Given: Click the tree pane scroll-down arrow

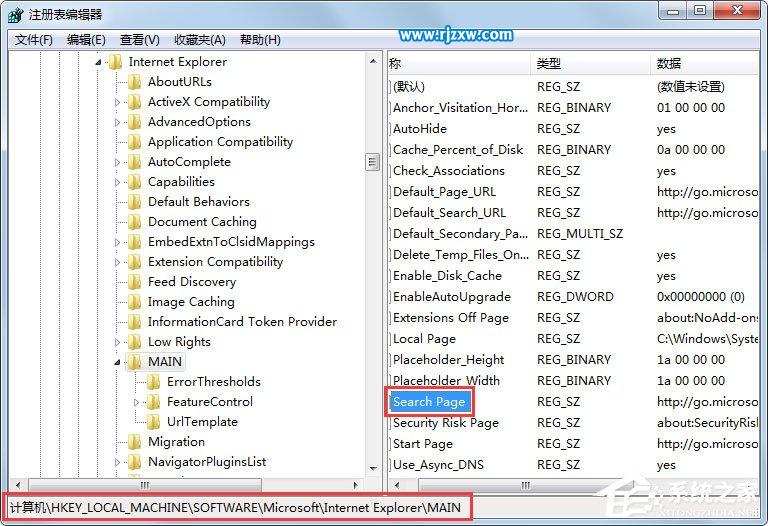Looking at the screenshot, I should pyautogui.click(x=373, y=468).
